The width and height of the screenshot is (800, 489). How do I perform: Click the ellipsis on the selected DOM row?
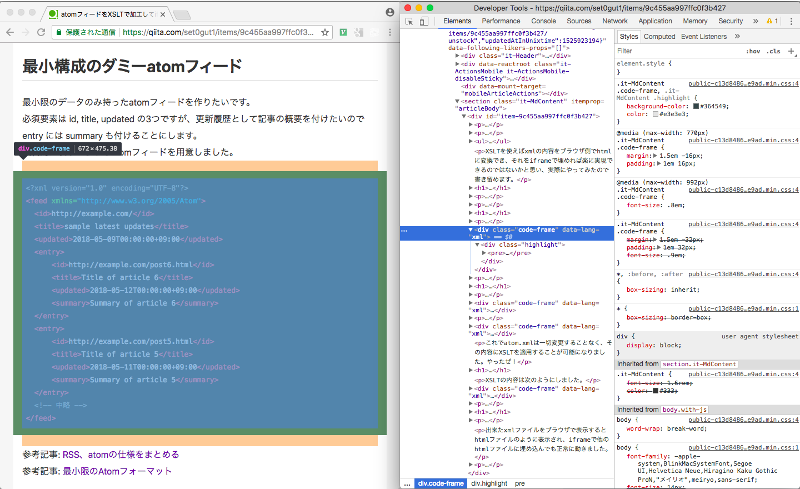coord(404,231)
